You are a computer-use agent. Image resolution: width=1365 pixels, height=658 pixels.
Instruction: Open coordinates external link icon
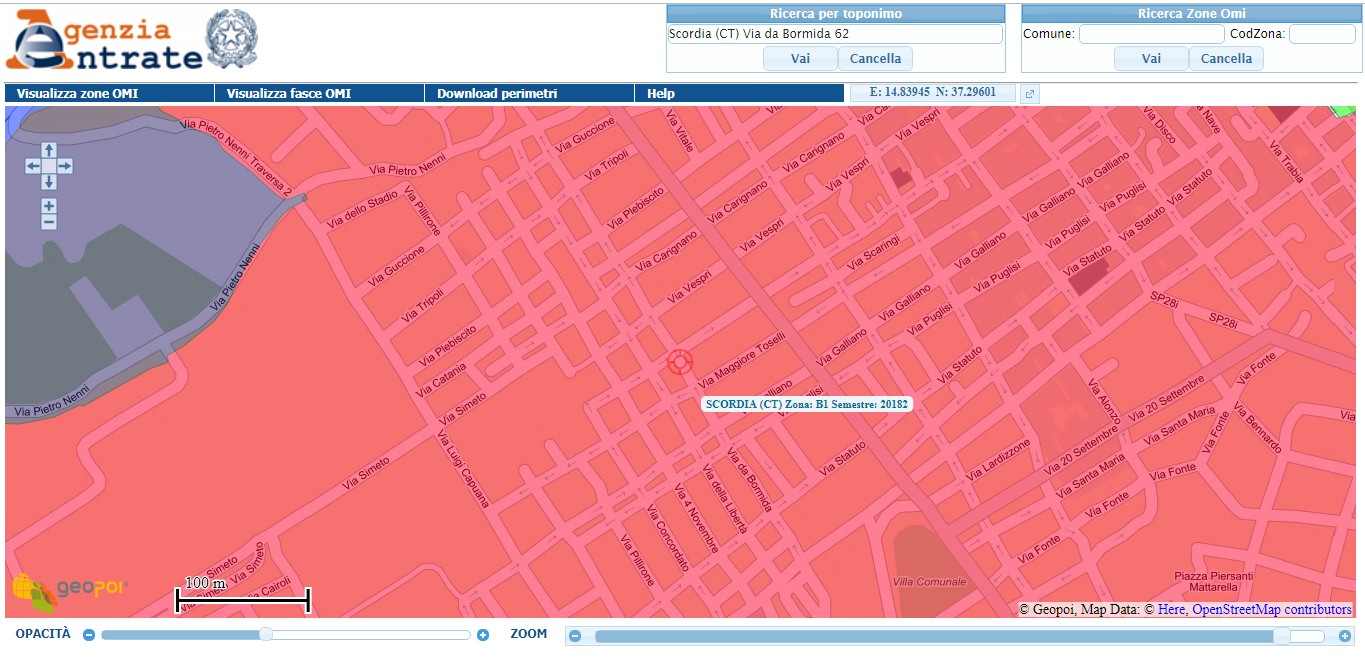pos(1029,94)
